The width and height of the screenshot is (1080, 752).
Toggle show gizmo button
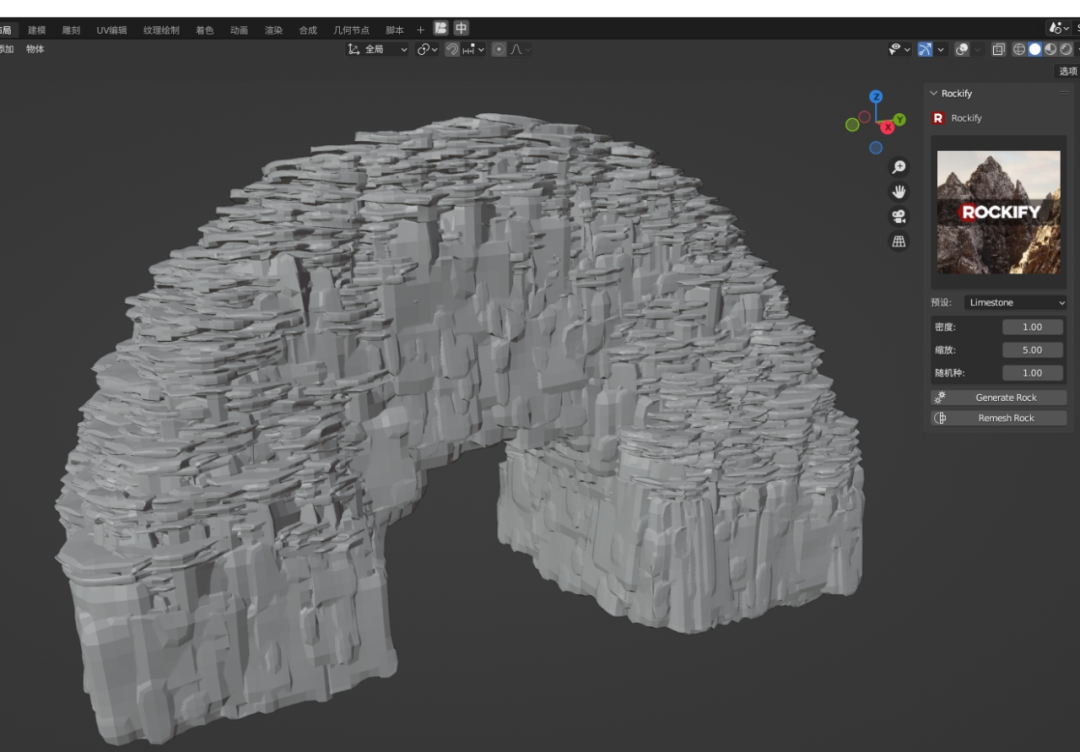924,49
